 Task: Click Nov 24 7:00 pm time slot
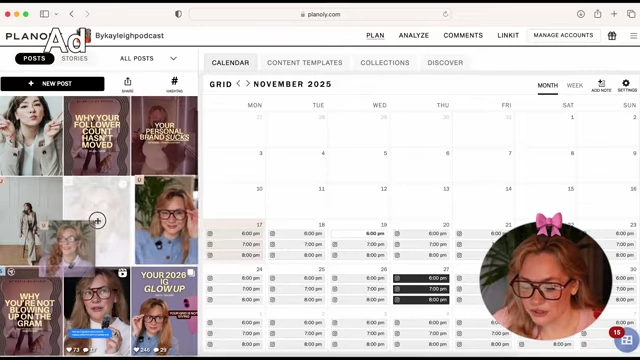coord(234,289)
